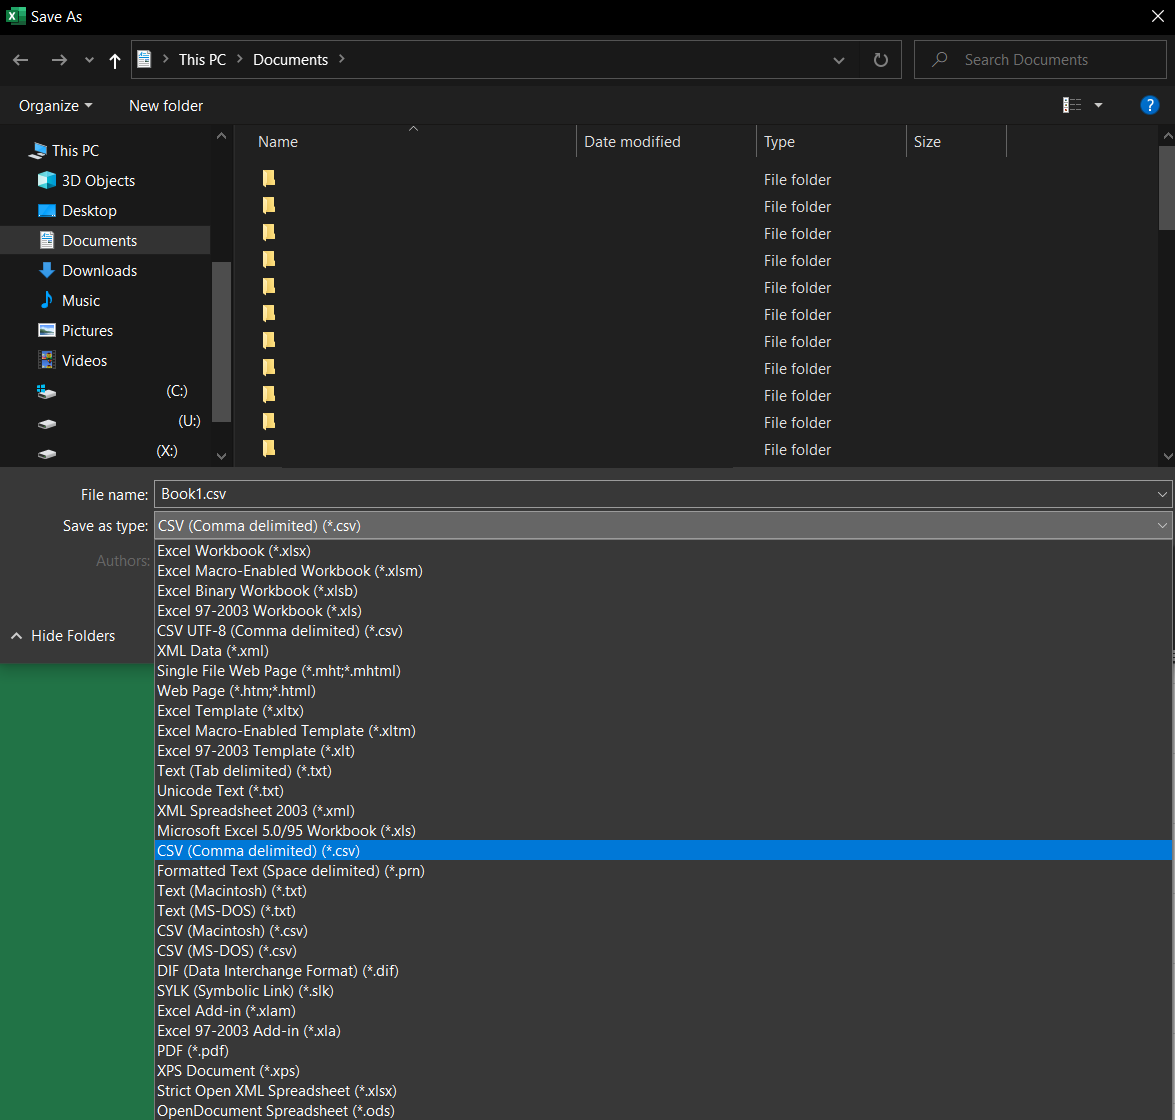Open the view options dropdown arrow
The height and width of the screenshot is (1120, 1175).
[1099, 105]
